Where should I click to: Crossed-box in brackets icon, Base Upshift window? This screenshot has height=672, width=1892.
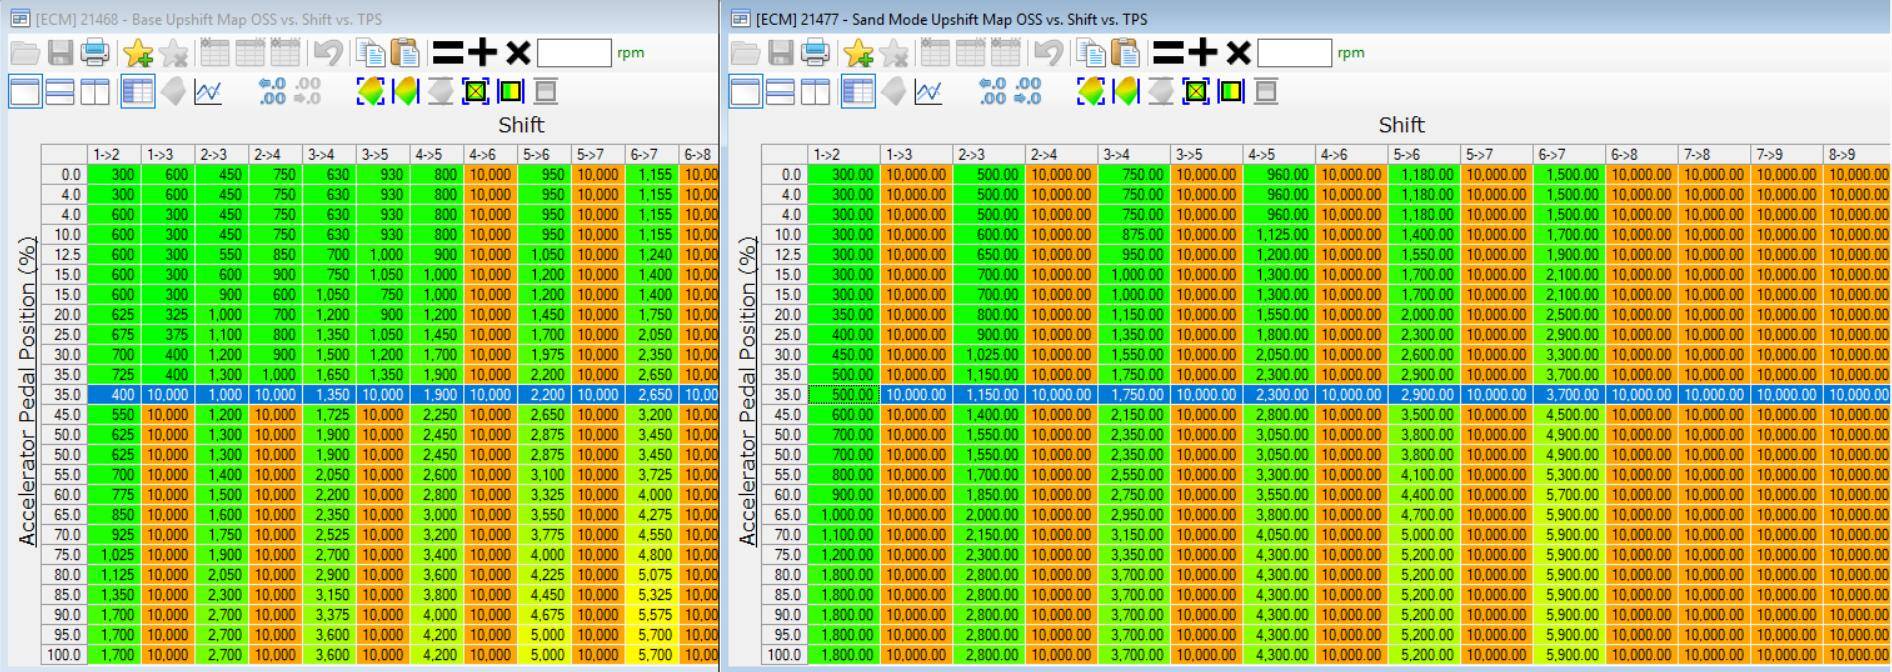click(476, 92)
